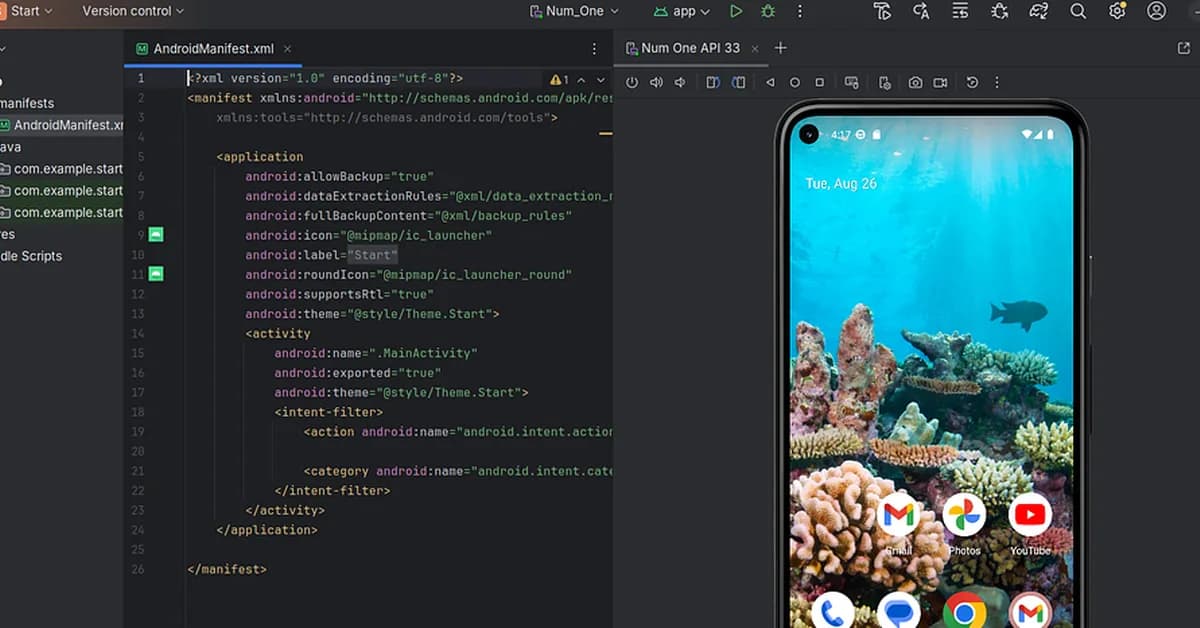Click the display mode icon in emulator toolbar
The height and width of the screenshot is (628, 1200).
pos(852,83)
